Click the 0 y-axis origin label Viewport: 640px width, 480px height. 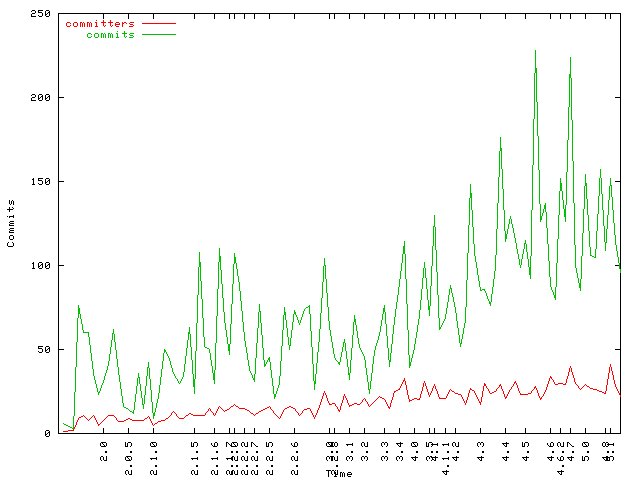[48, 434]
